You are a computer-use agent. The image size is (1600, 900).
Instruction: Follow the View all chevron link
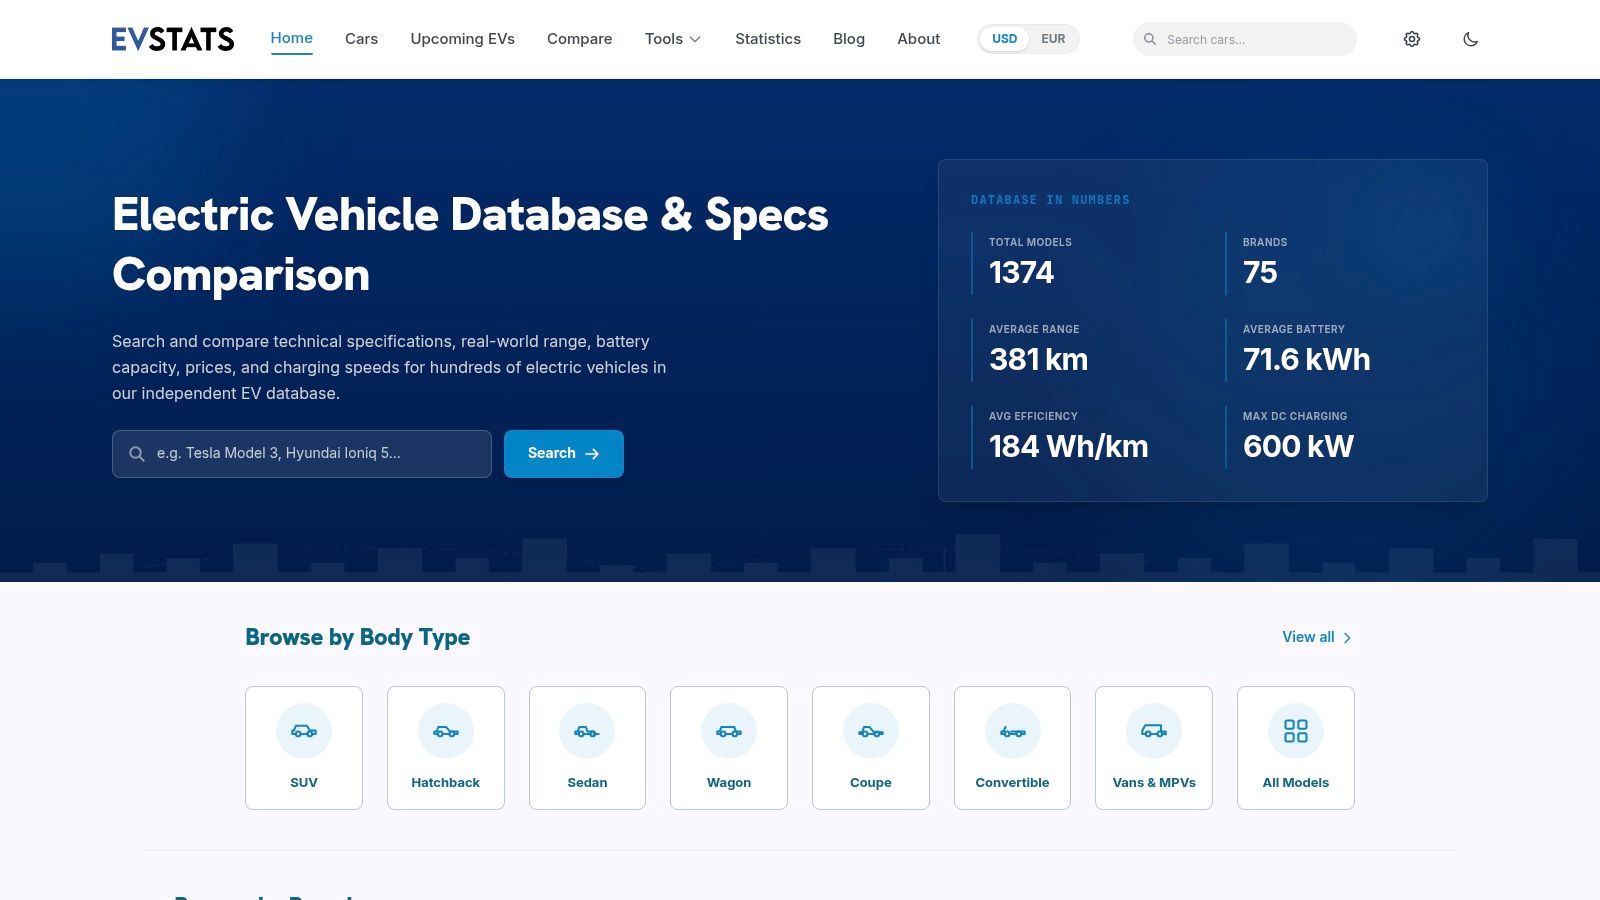pyautogui.click(x=1317, y=637)
